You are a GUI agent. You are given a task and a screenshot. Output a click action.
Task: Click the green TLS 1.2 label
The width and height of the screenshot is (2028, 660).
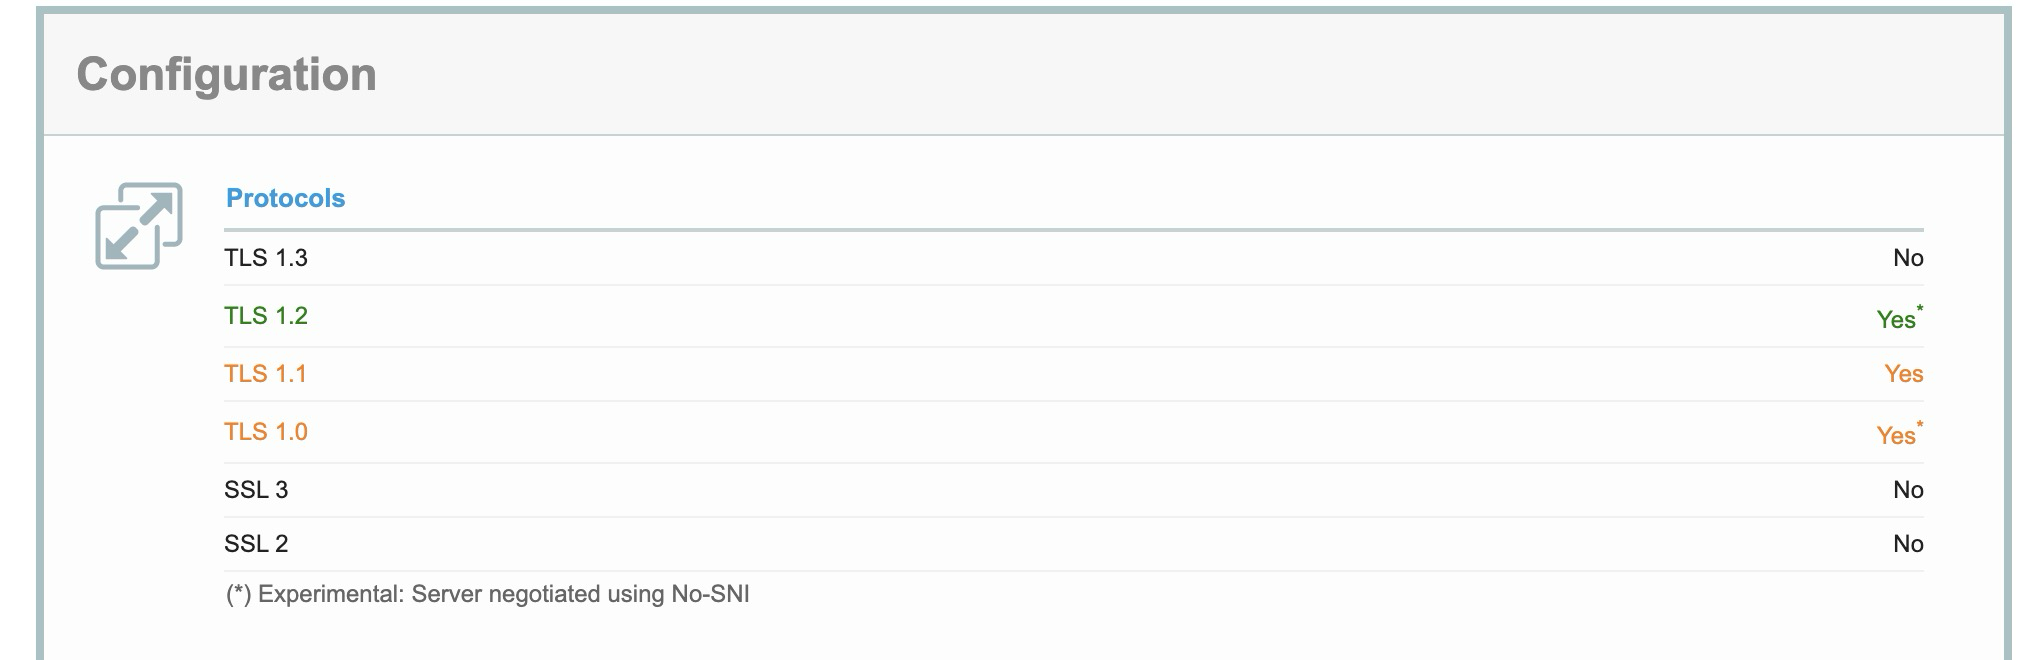pyautogui.click(x=265, y=316)
